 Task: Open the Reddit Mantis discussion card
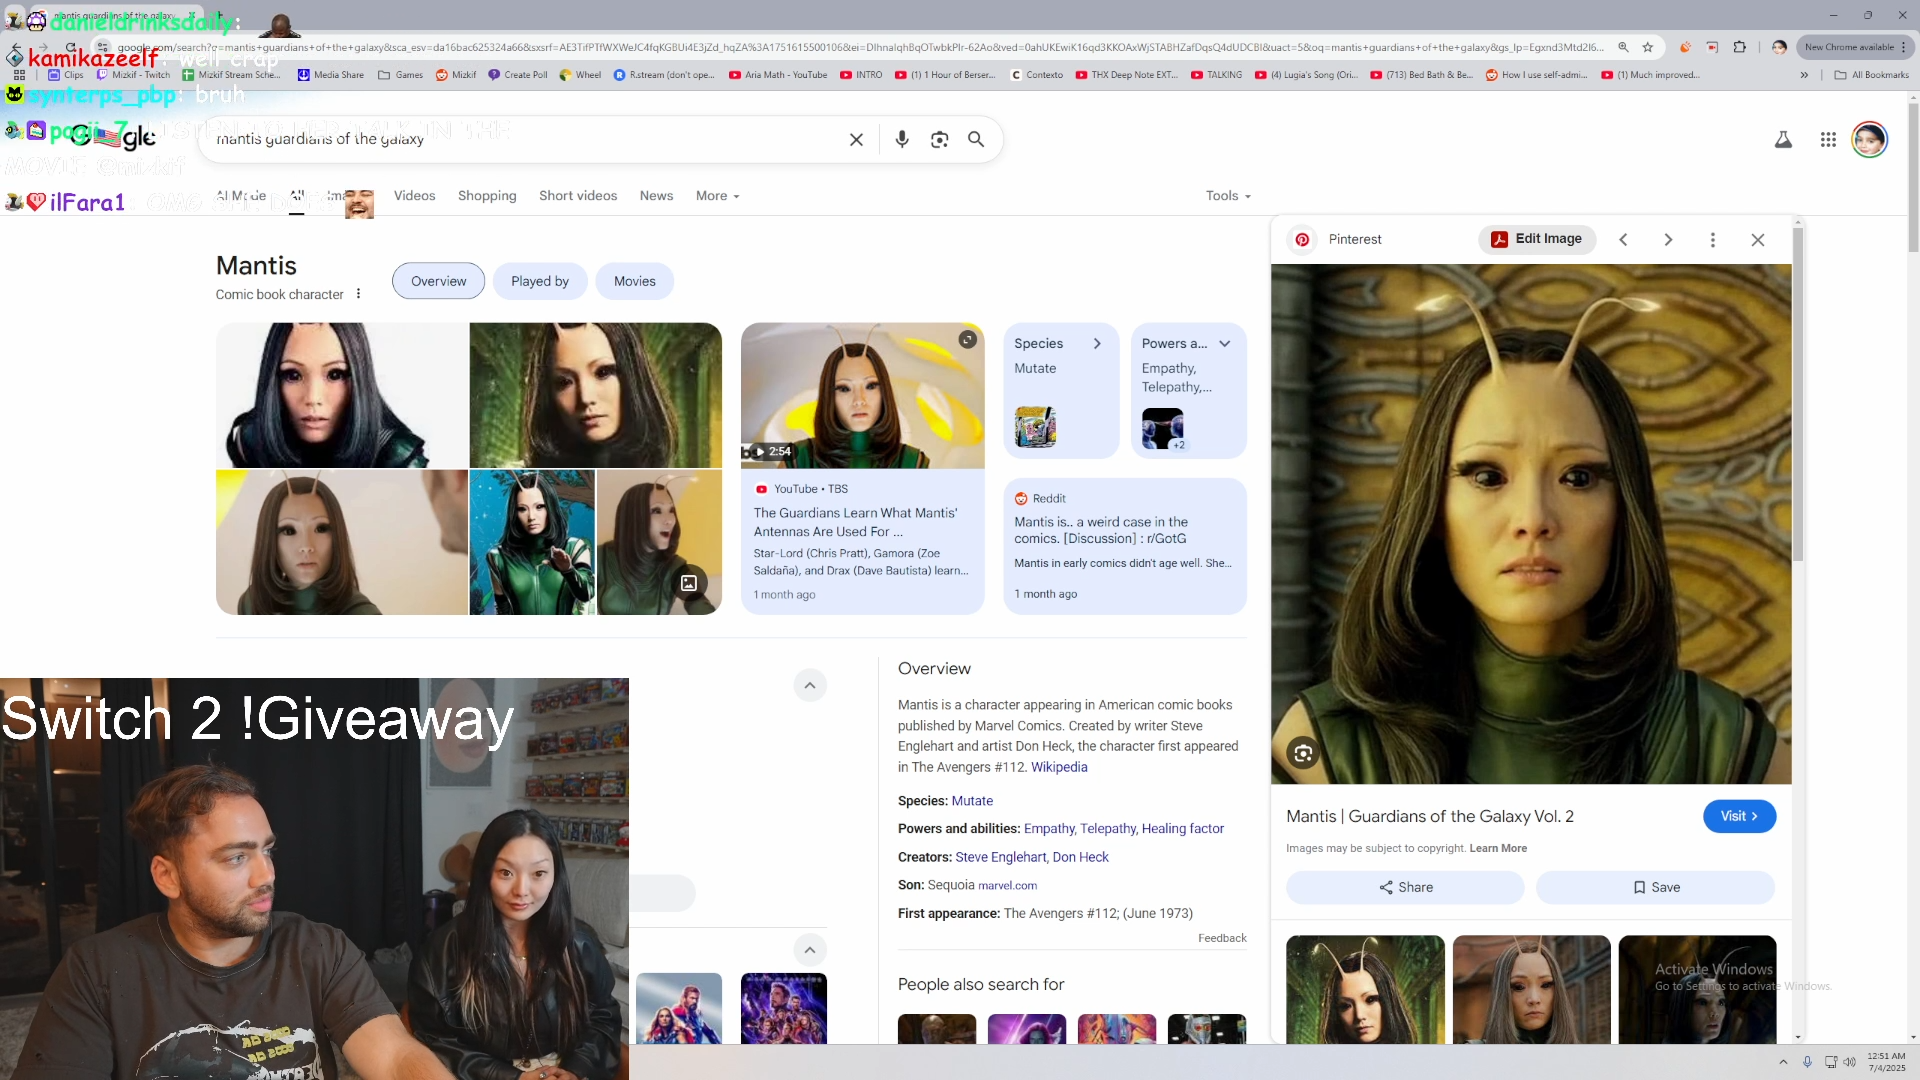coord(1125,547)
